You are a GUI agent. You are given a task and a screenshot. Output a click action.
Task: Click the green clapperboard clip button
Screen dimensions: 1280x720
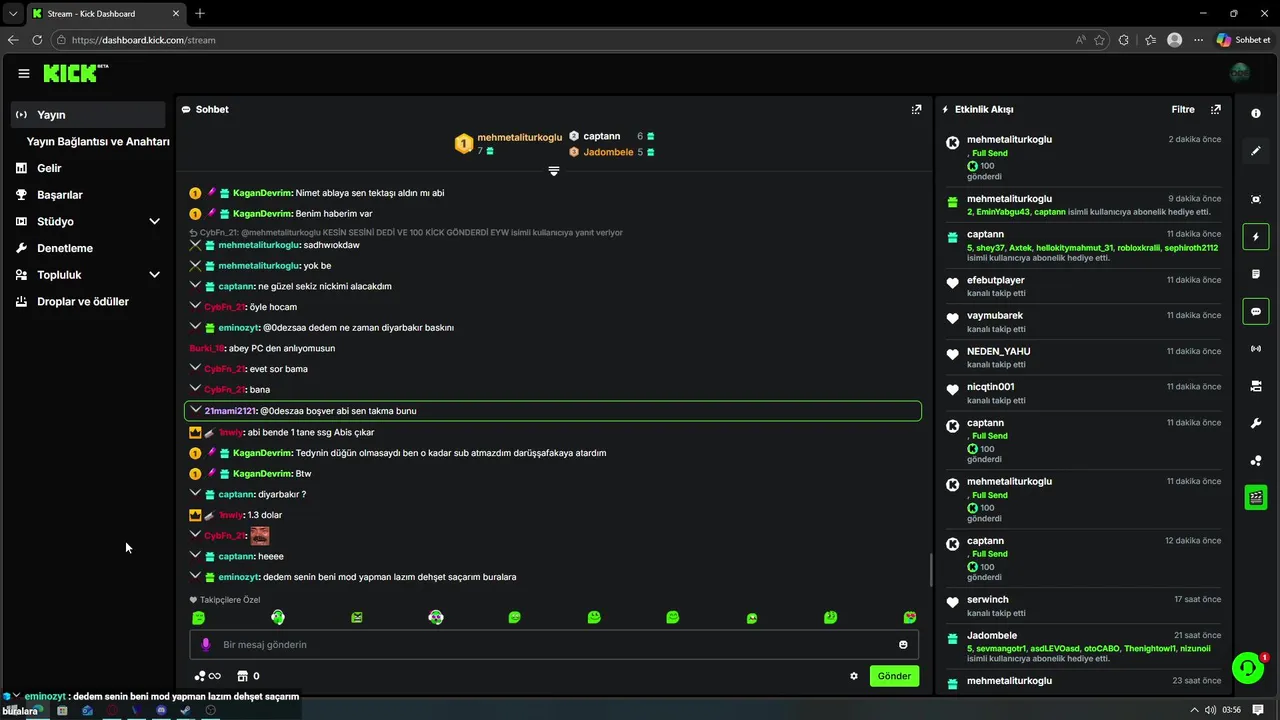pos(1256,497)
